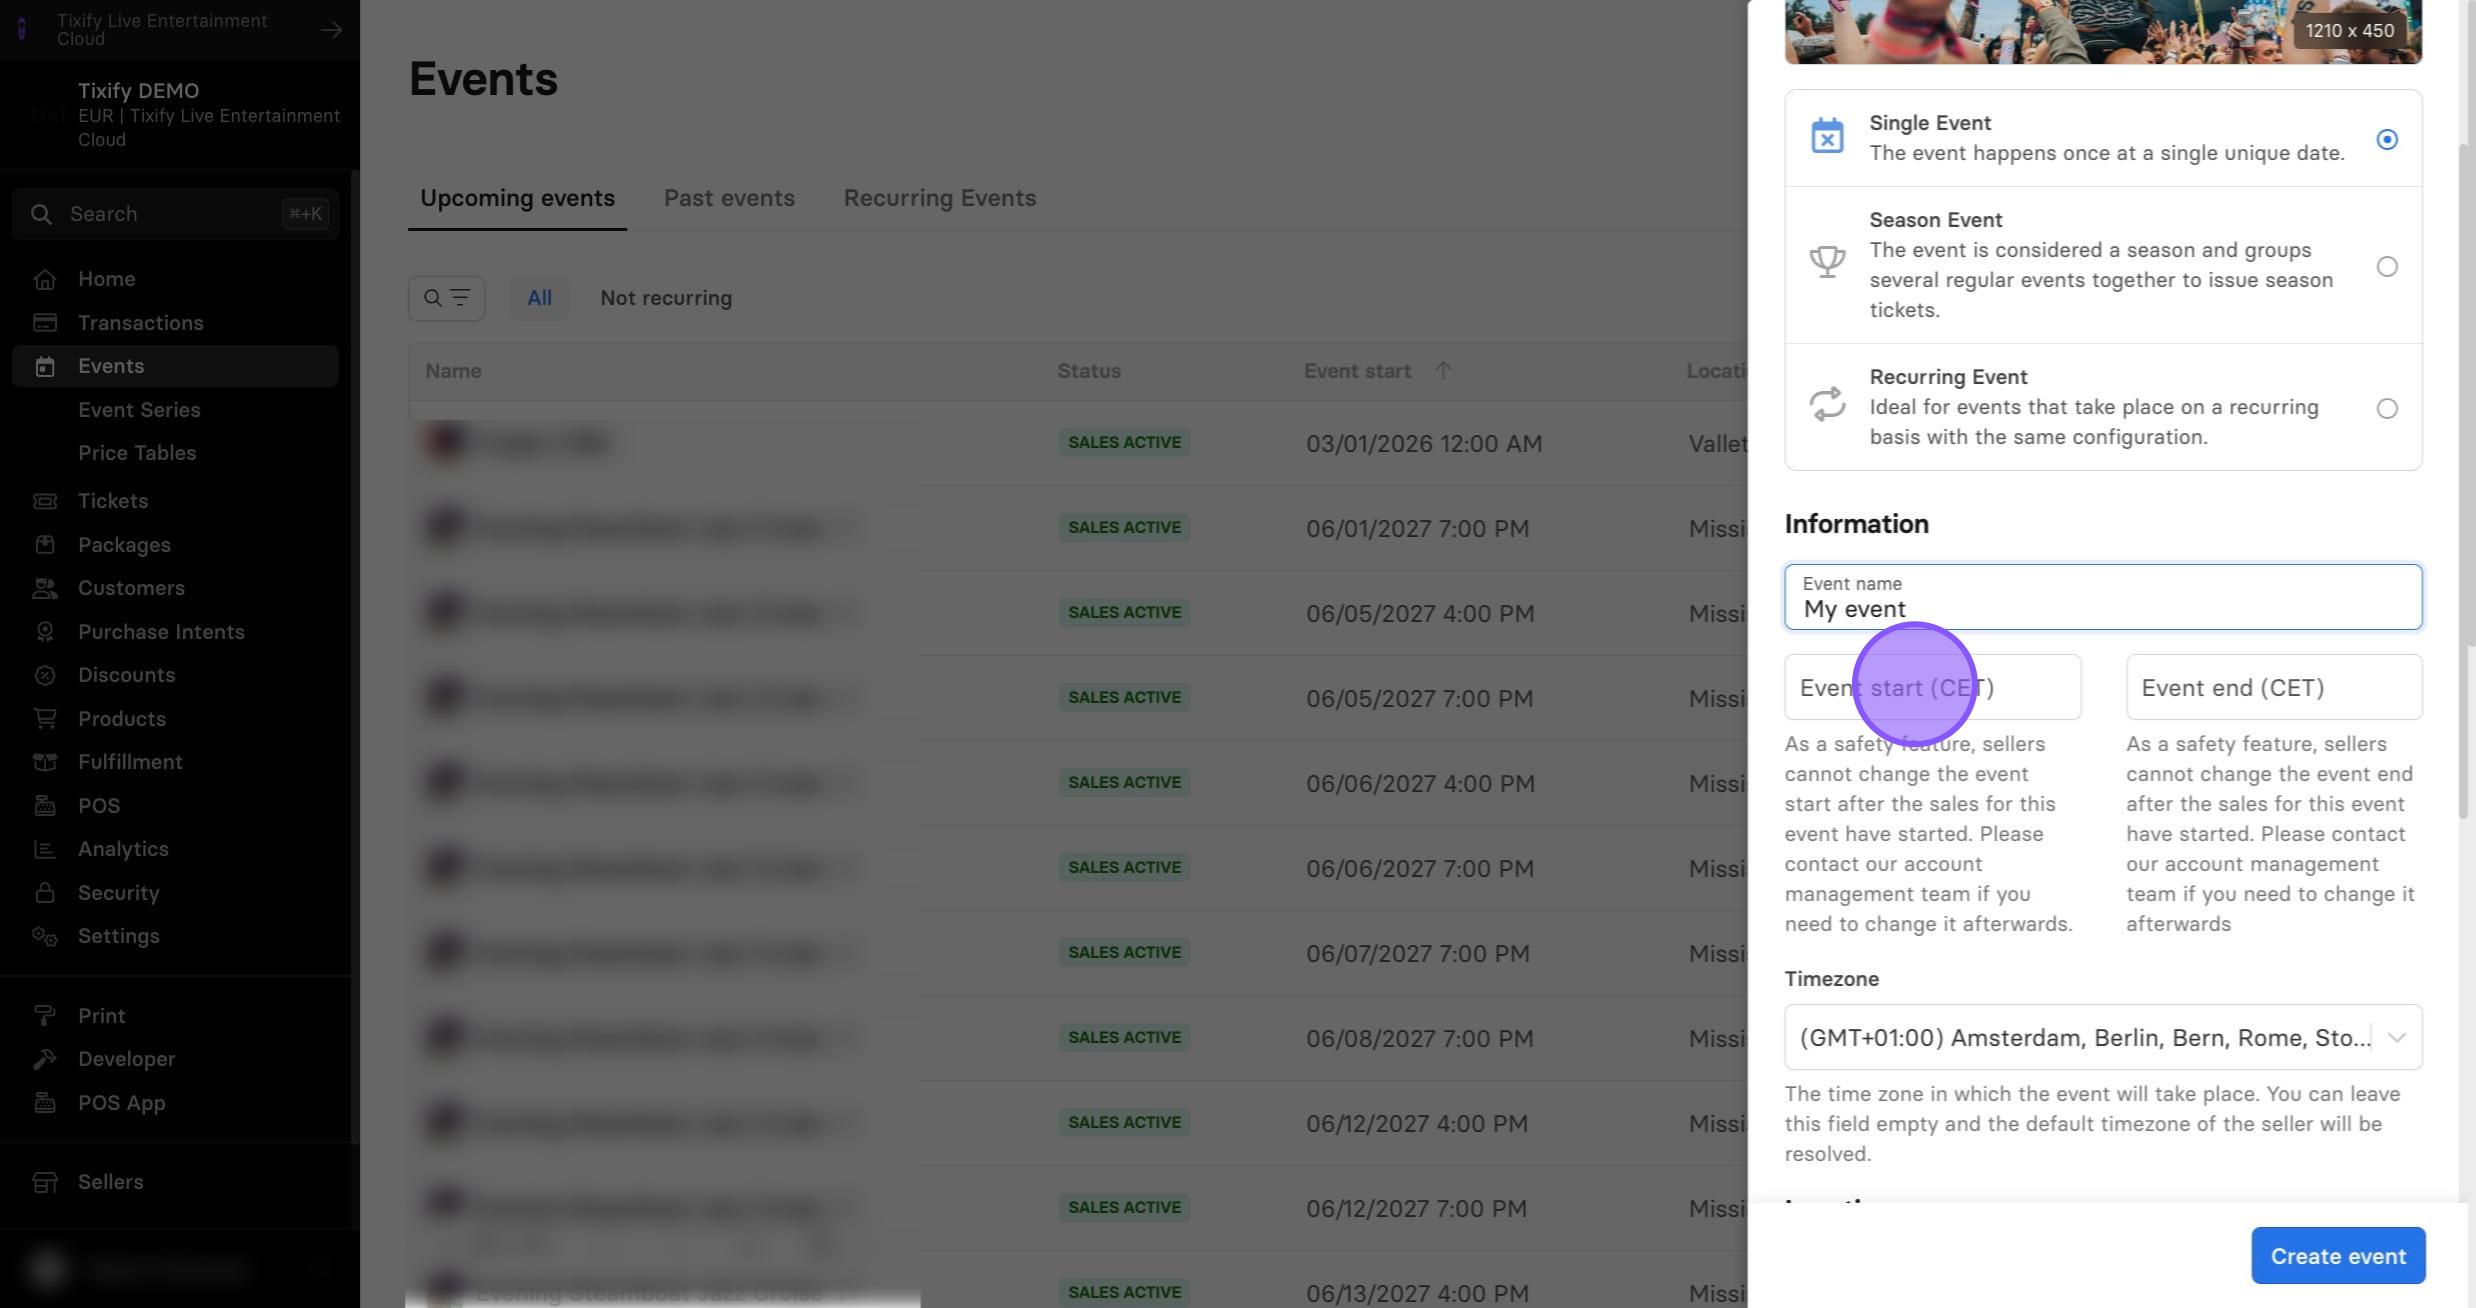The image size is (2476, 1308).
Task: Sort by Event start column arrow
Action: pos(1442,370)
